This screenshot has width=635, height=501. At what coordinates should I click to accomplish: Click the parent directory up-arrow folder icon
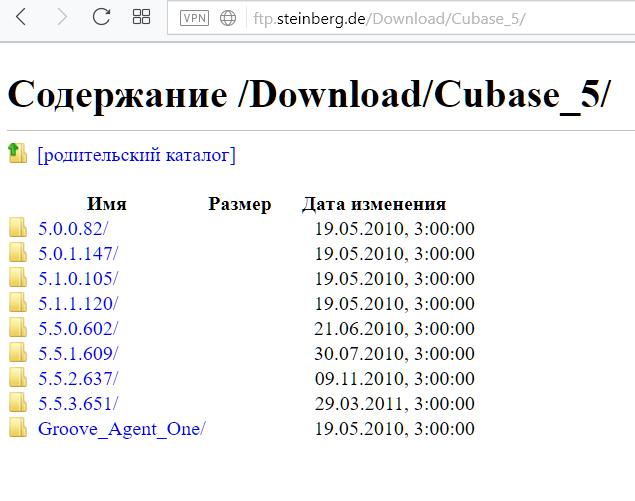pos(17,153)
